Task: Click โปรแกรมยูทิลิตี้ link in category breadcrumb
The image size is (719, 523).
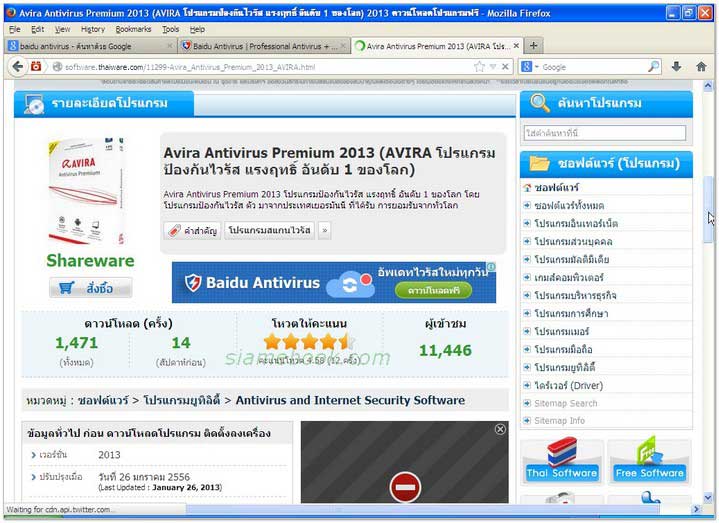Action: 182,400
